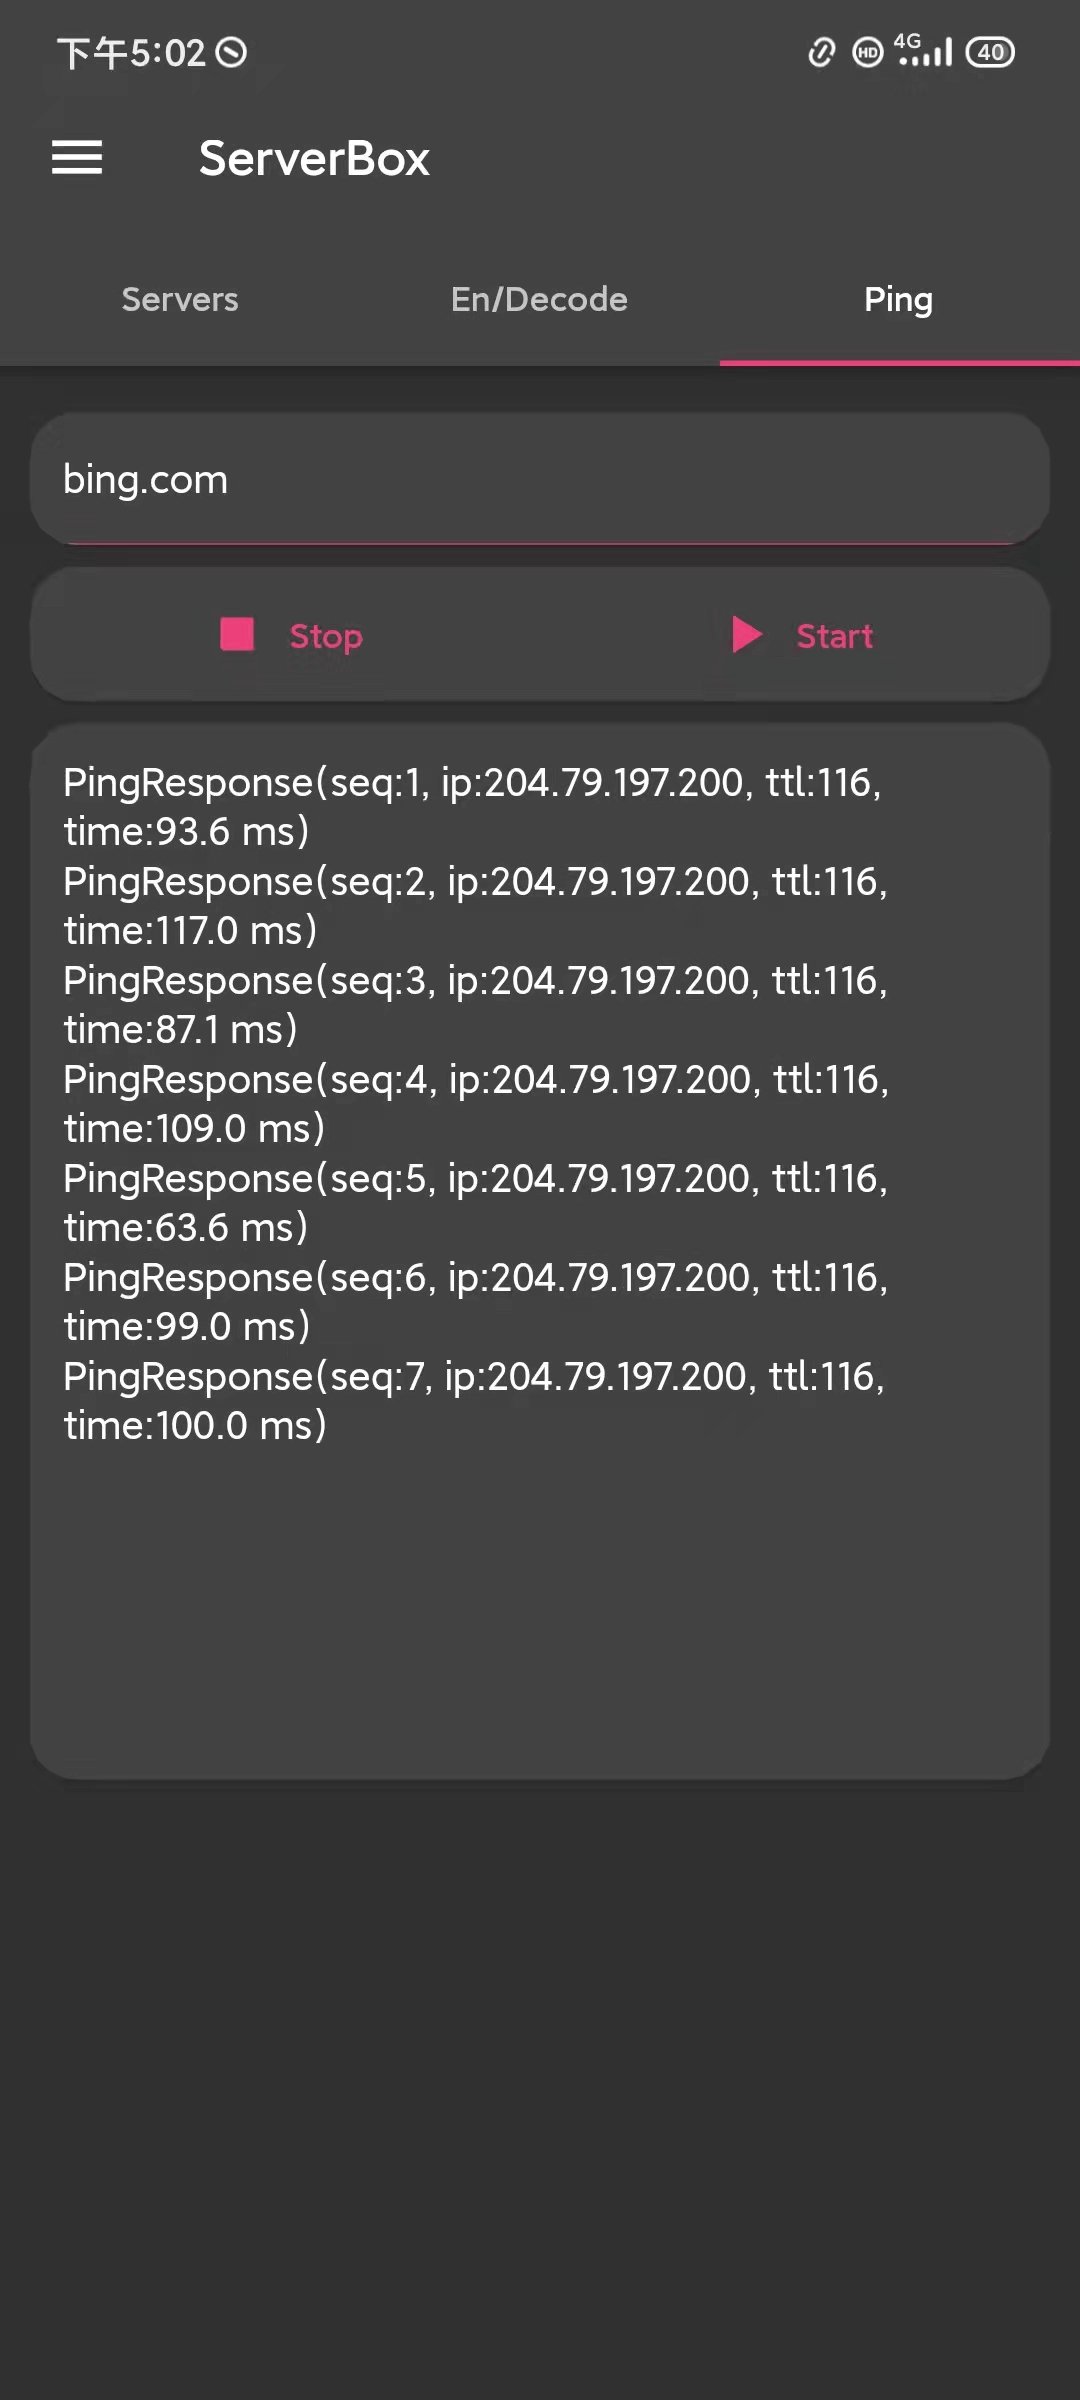Viewport: 1080px width, 2400px height.
Task: Tap the link icon in status bar
Action: click(x=821, y=52)
